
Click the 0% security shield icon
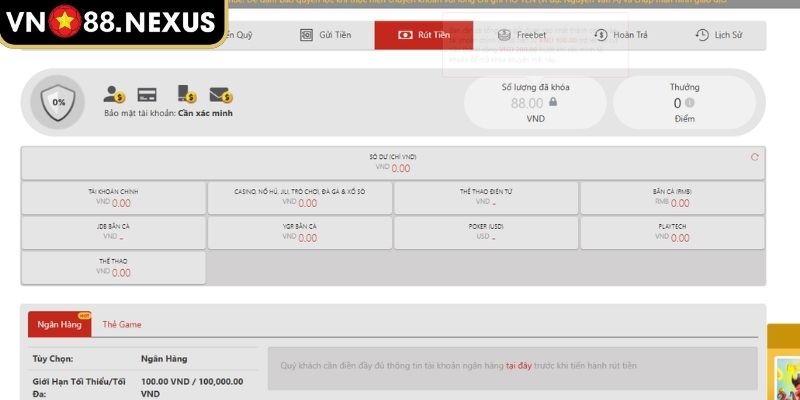click(x=58, y=102)
